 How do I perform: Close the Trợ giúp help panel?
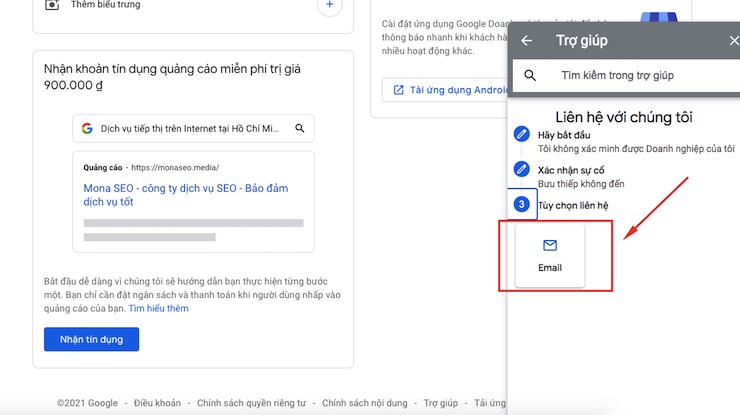tap(734, 41)
